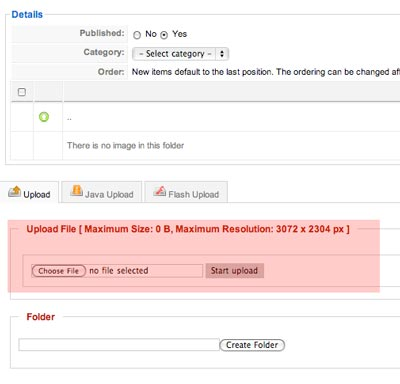This screenshot has height=384, width=400.
Task: Focus the new folder name field
Action: pos(119,345)
